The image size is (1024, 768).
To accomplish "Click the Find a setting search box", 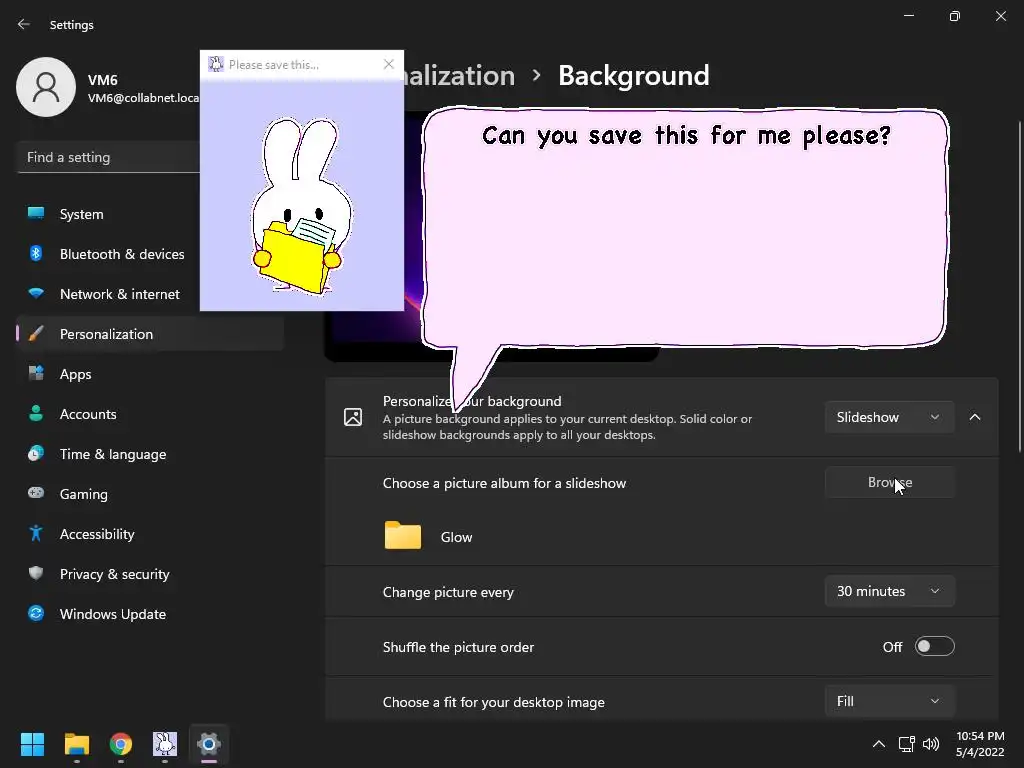I will [x=108, y=157].
